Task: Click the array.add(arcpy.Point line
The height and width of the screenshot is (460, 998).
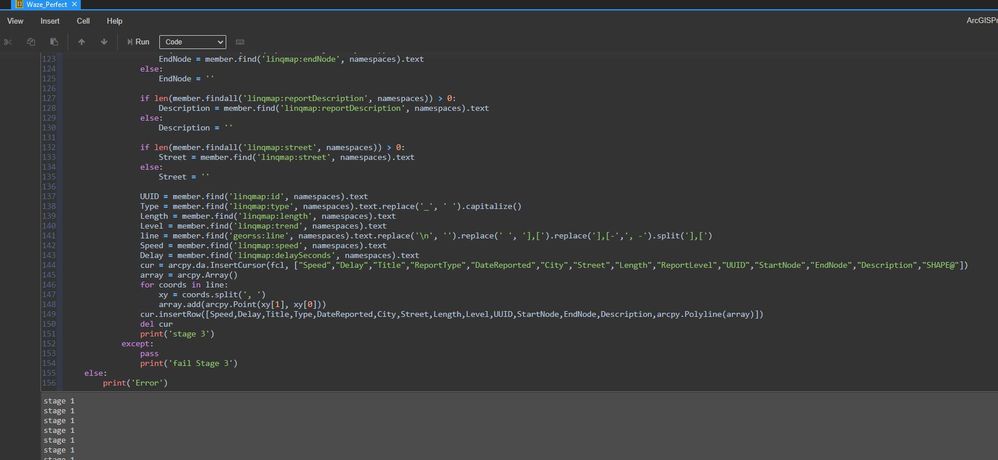Action: pos(242,305)
